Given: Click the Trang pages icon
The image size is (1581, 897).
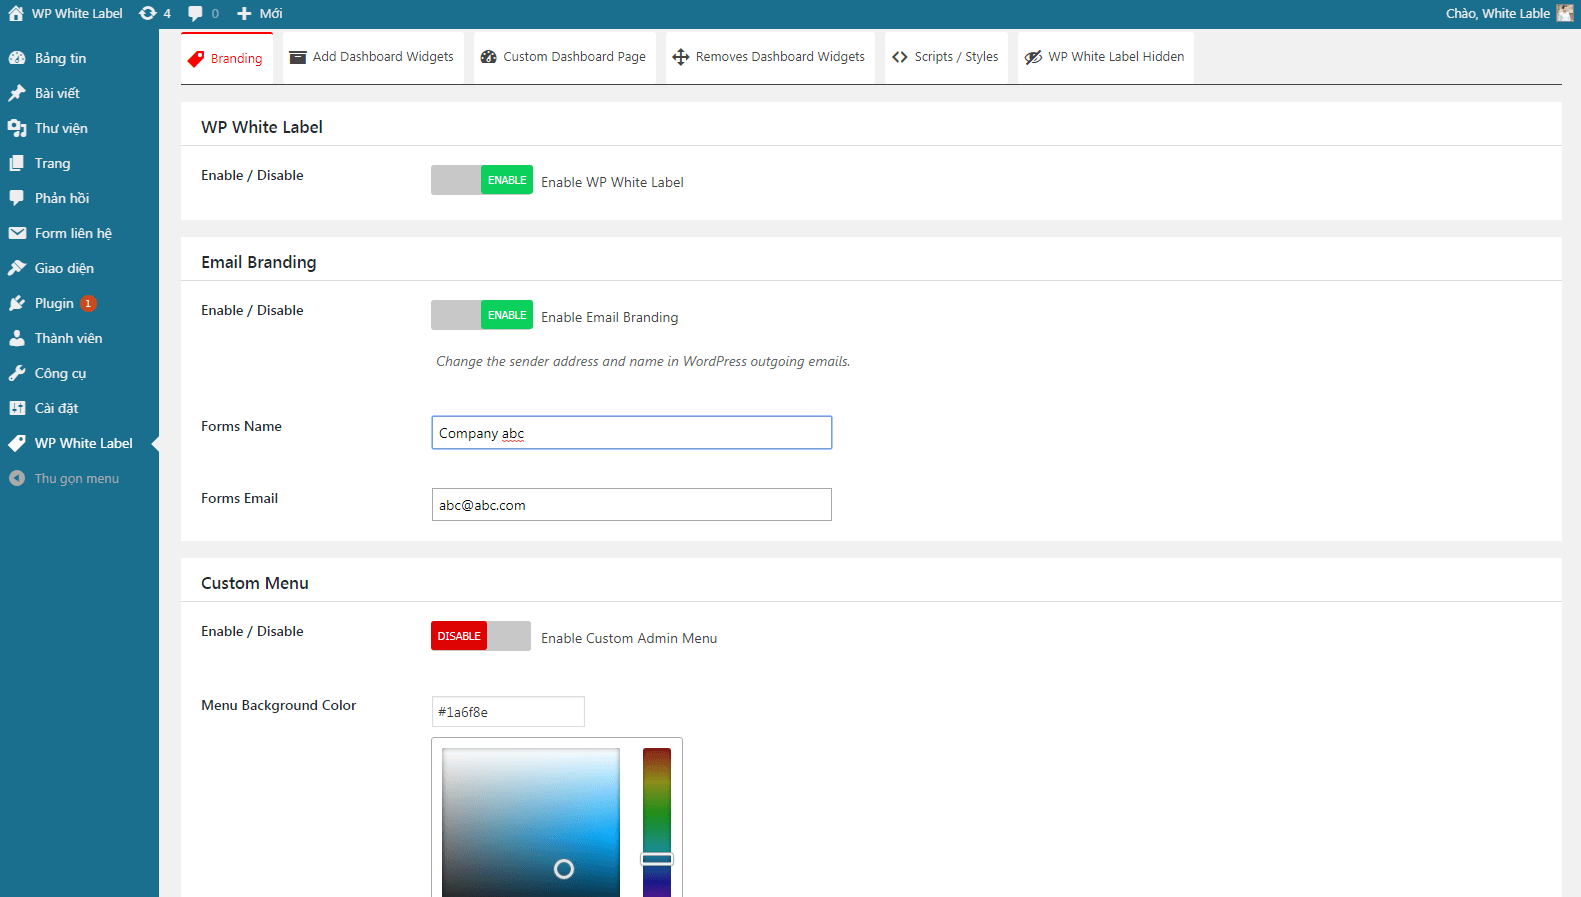Looking at the screenshot, I should [17, 163].
